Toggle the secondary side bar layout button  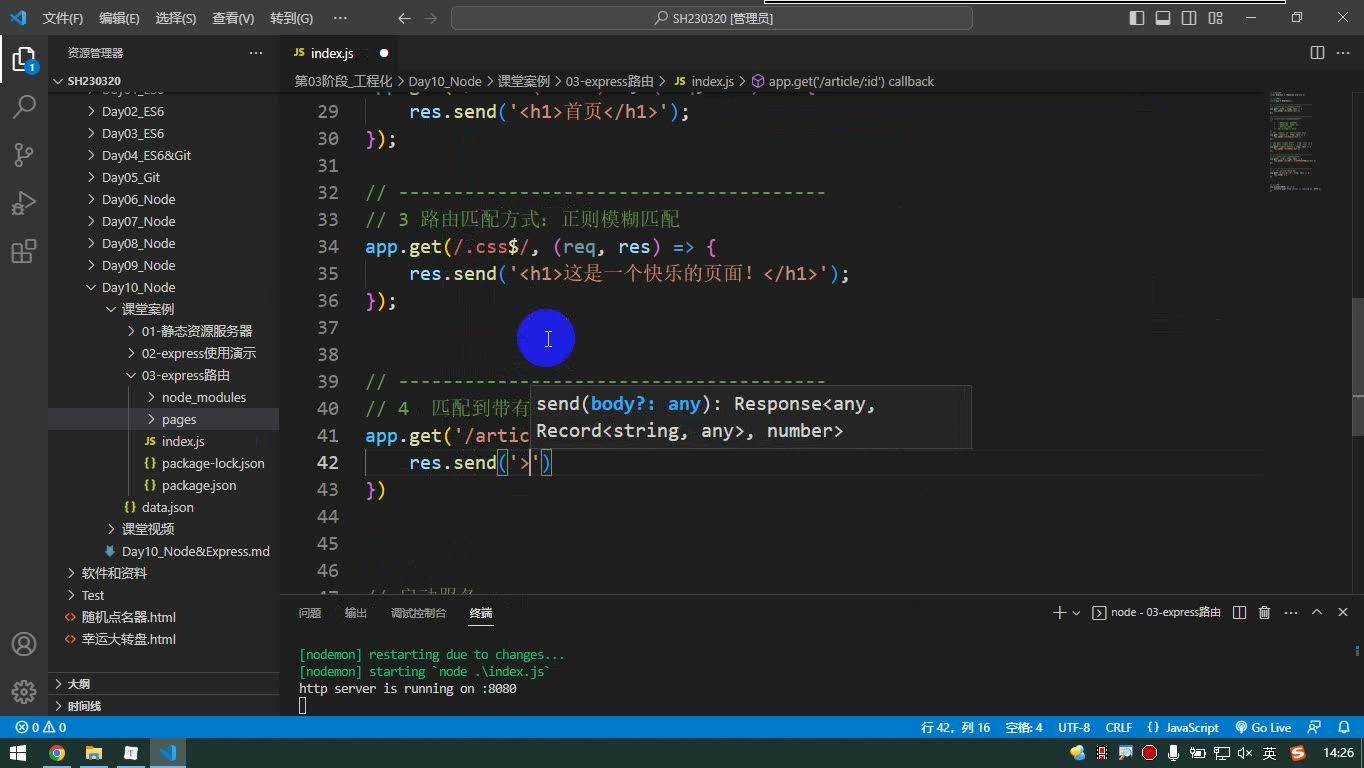click(1189, 18)
